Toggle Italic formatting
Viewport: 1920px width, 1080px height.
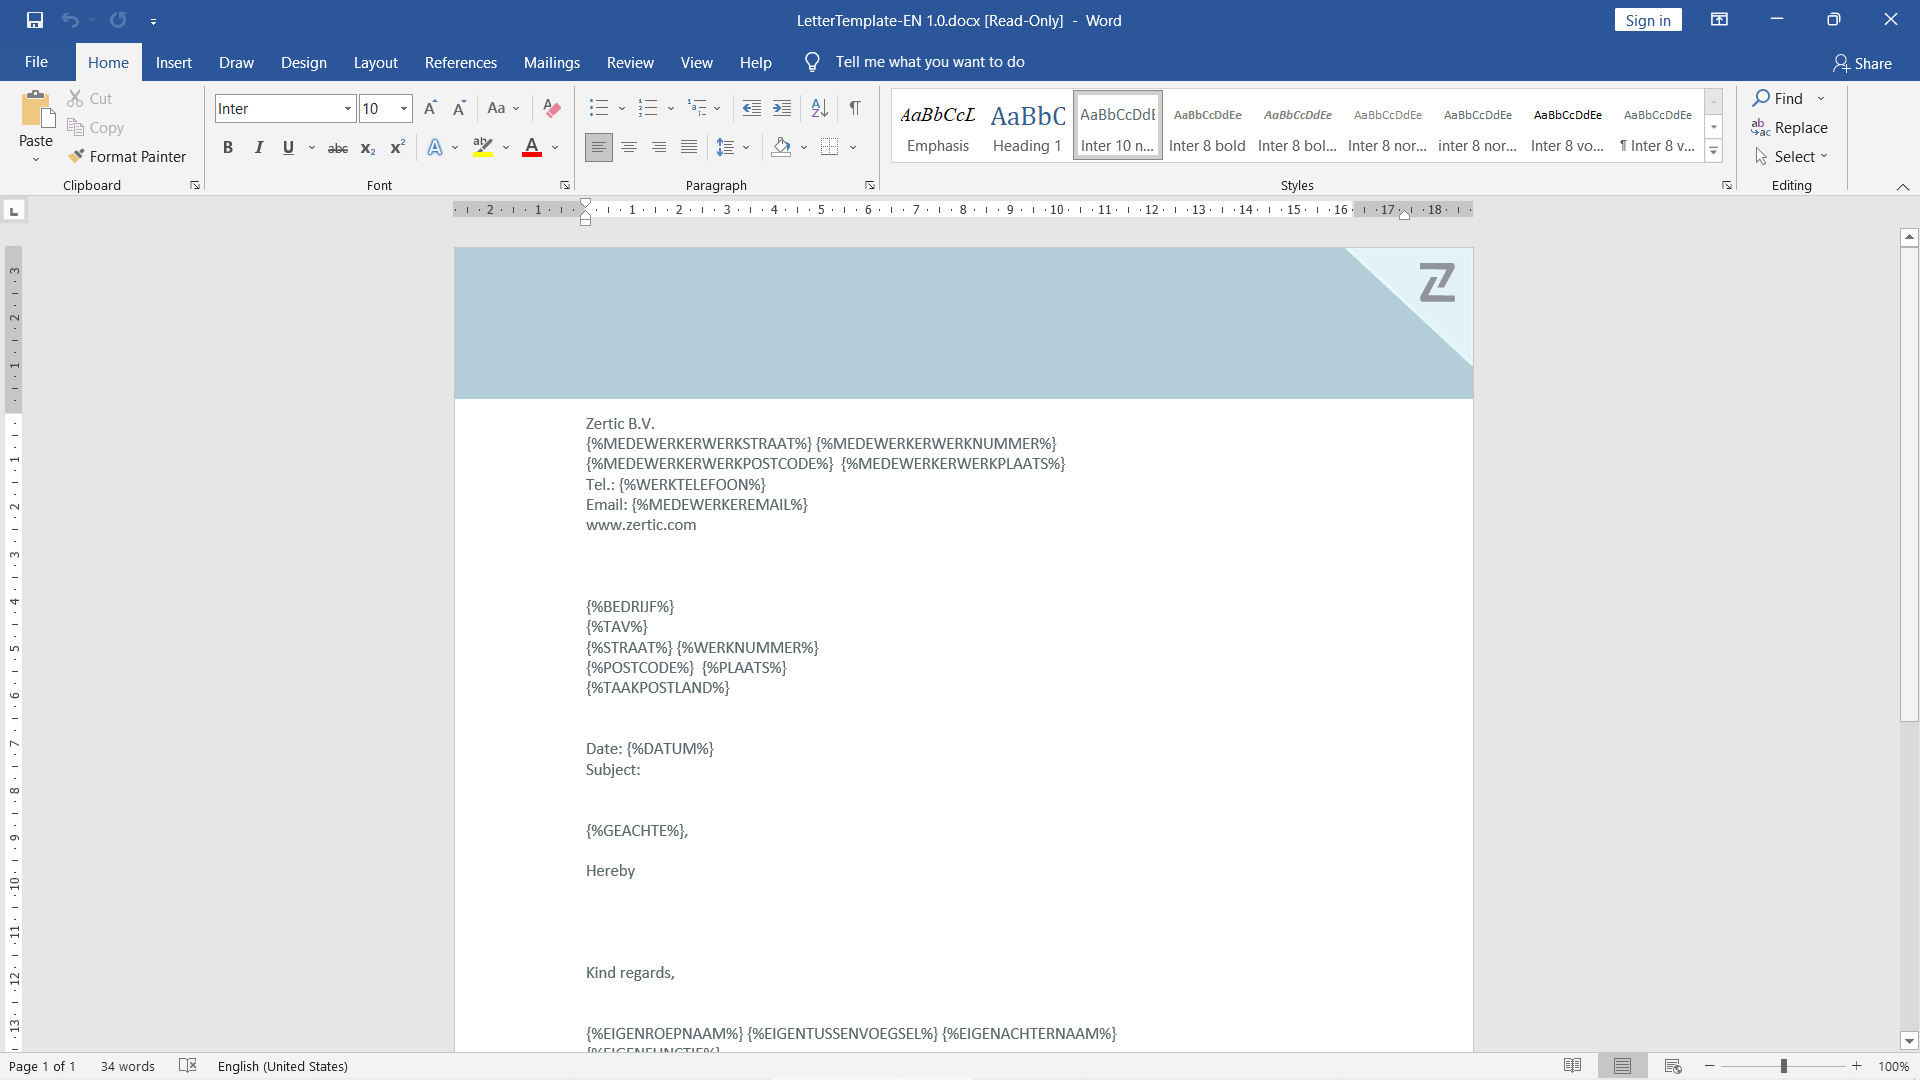(x=258, y=148)
